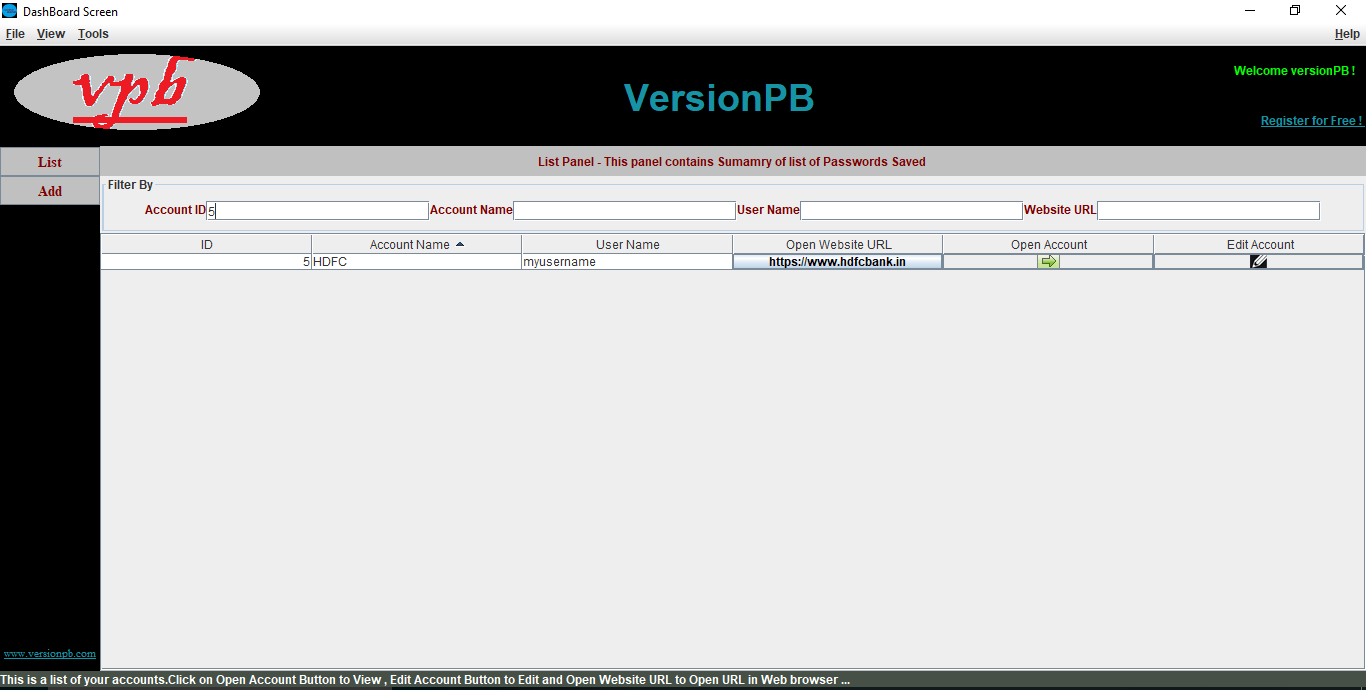The image size is (1366, 690).
Task: Select the myusername cell
Action: 627,262
